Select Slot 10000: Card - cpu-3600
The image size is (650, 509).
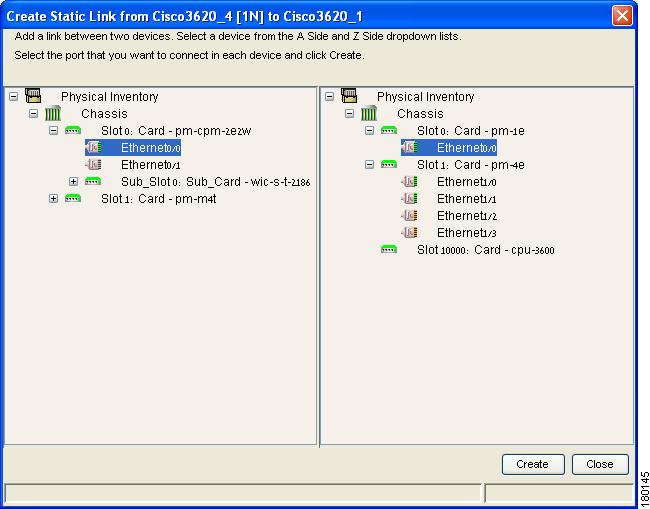486,250
